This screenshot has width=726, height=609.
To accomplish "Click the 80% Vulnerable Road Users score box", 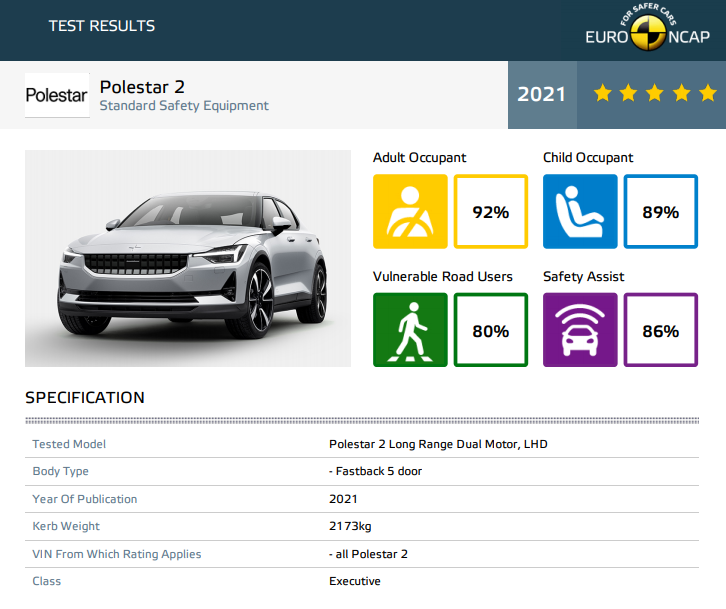I will coord(491,330).
